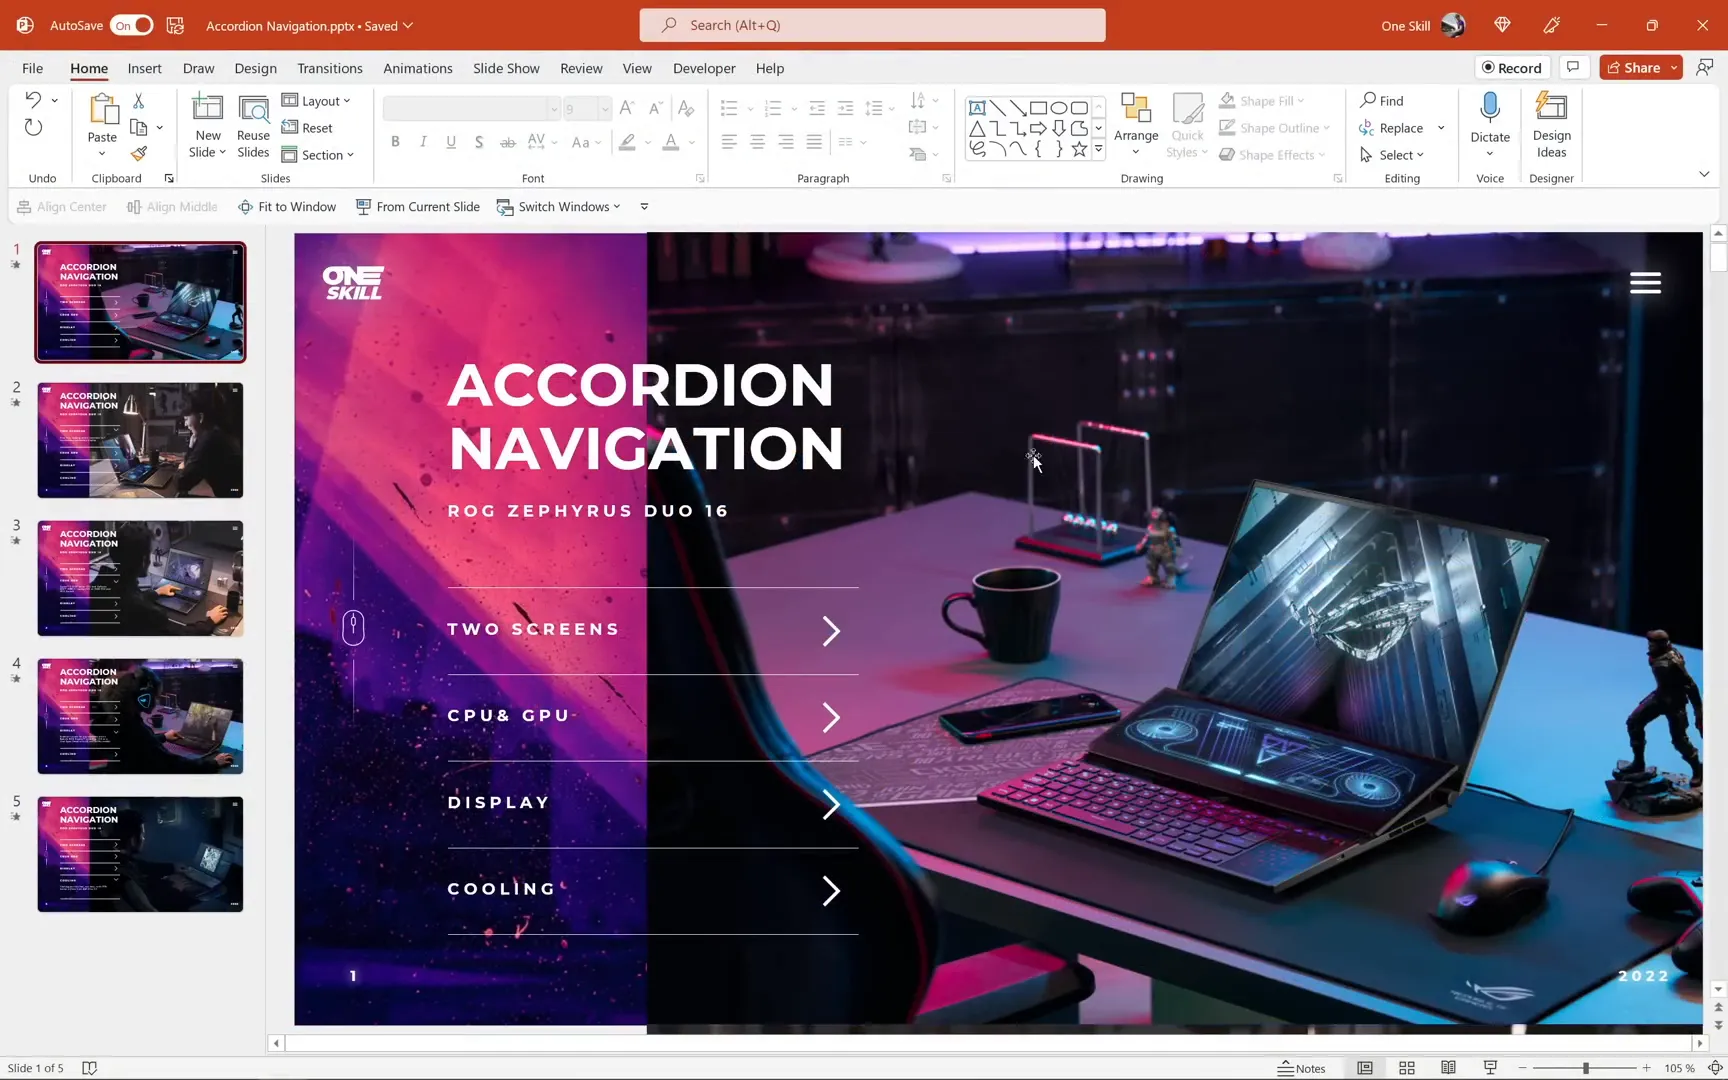Select the star shape in shapes gallery

pos(1079,149)
